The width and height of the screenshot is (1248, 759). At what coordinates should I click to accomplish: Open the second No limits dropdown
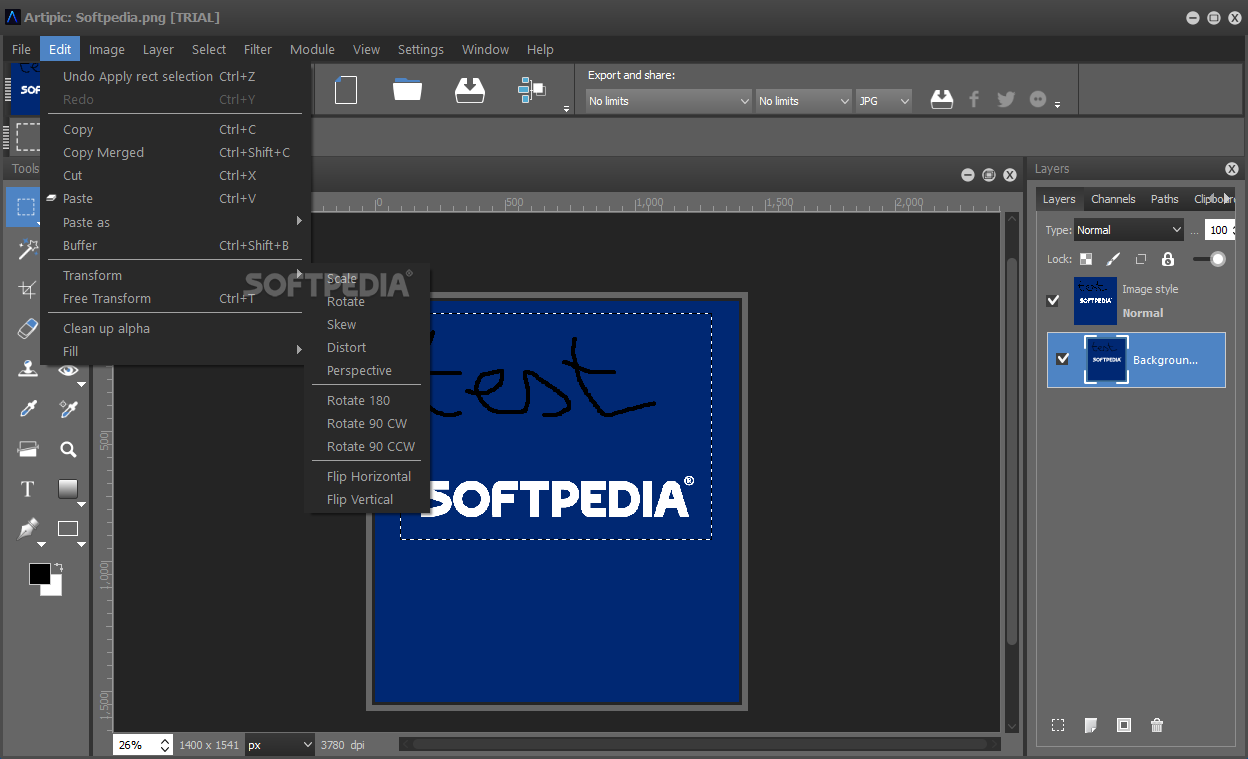(x=803, y=101)
